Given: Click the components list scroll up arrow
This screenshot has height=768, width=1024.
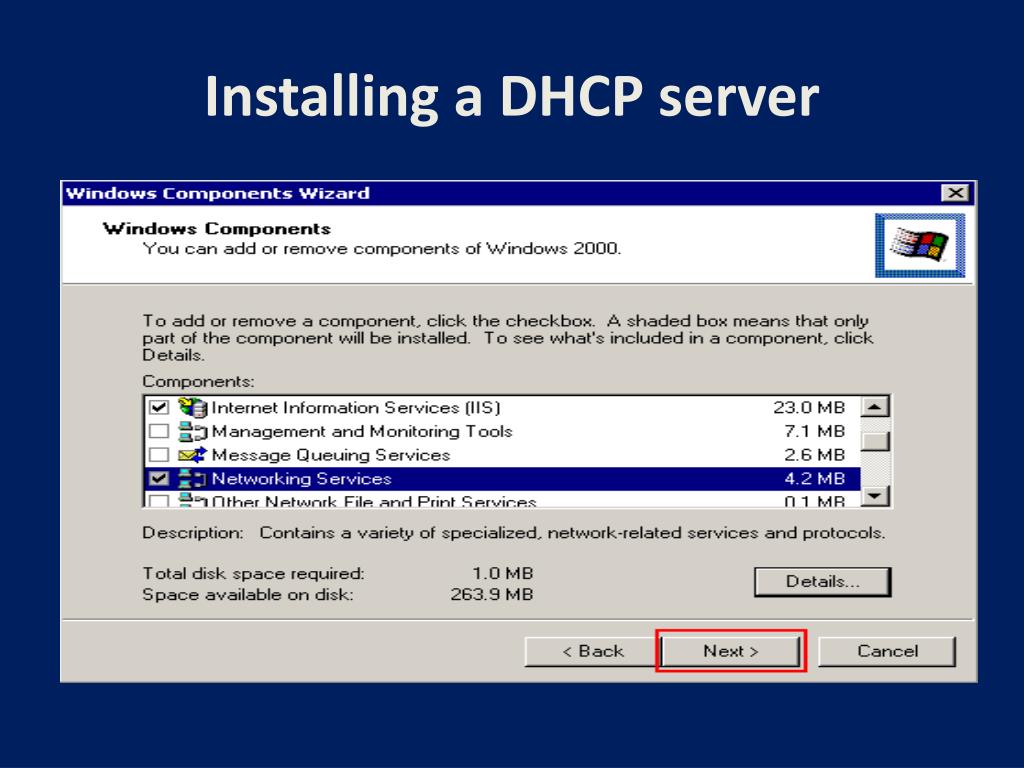Looking at the screenshot, I should [876, 407].
